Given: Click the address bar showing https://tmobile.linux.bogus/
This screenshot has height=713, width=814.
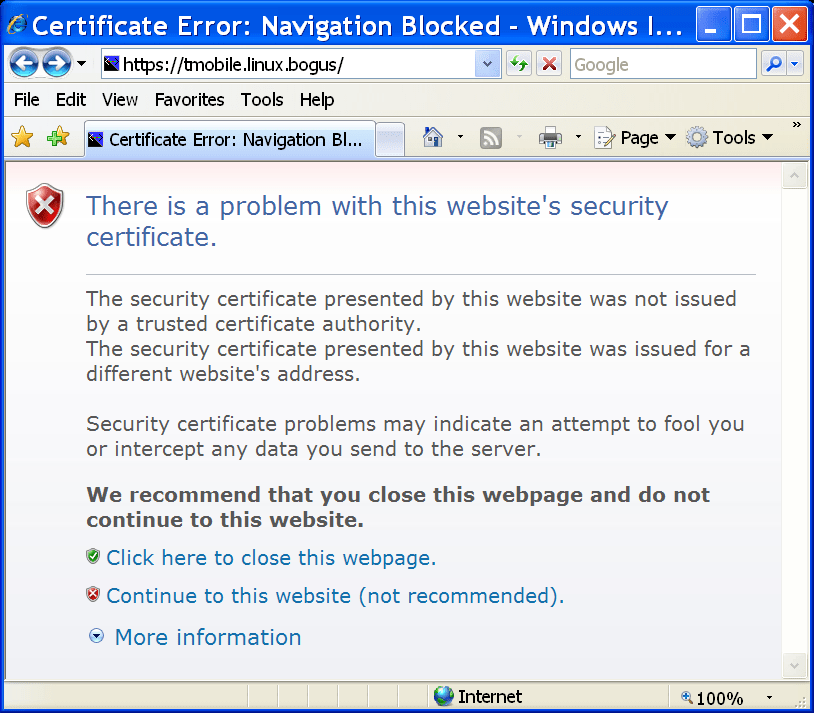Looking at the screenshot, I should [288, 64].
